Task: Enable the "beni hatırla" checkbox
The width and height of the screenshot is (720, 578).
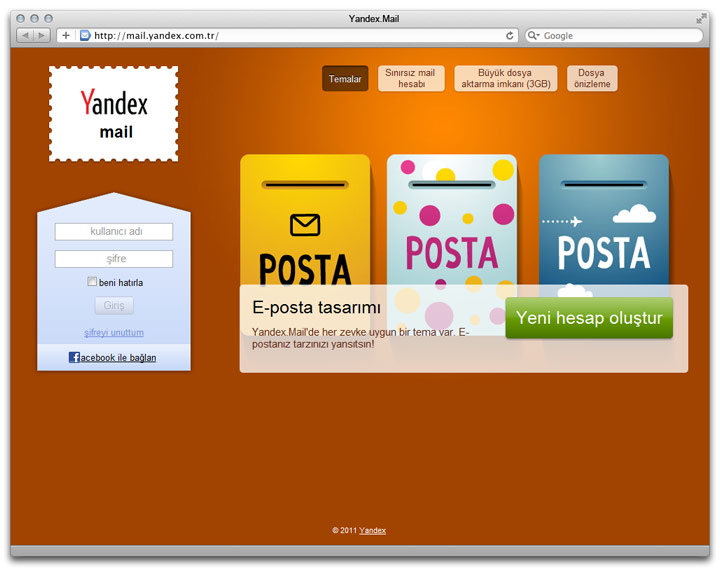Action: 92,282
